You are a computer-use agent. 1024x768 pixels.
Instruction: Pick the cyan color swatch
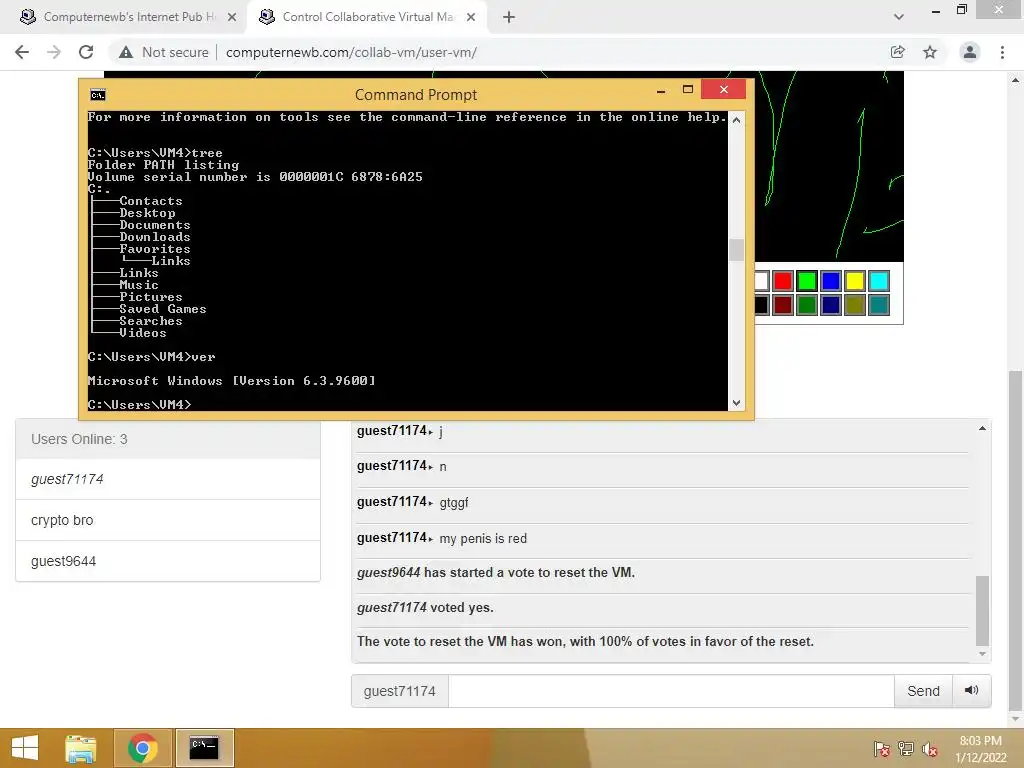tap(879, 281)
